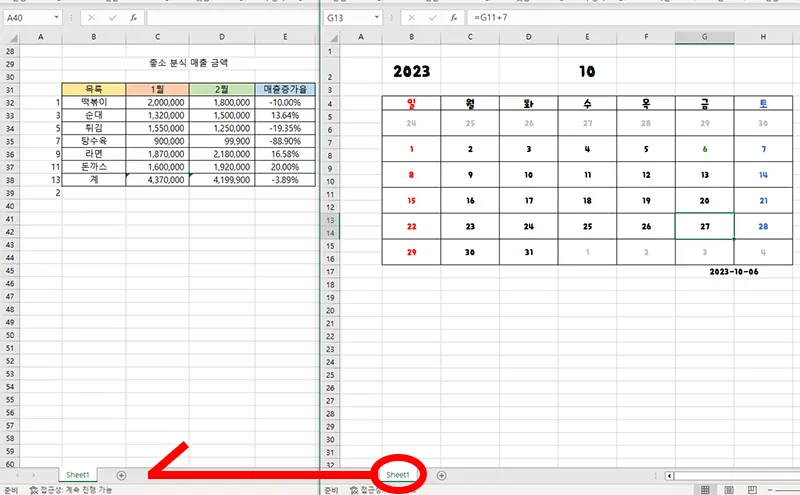Click the month number 10 cell above the calendar
800x495 pixels.
587,71
